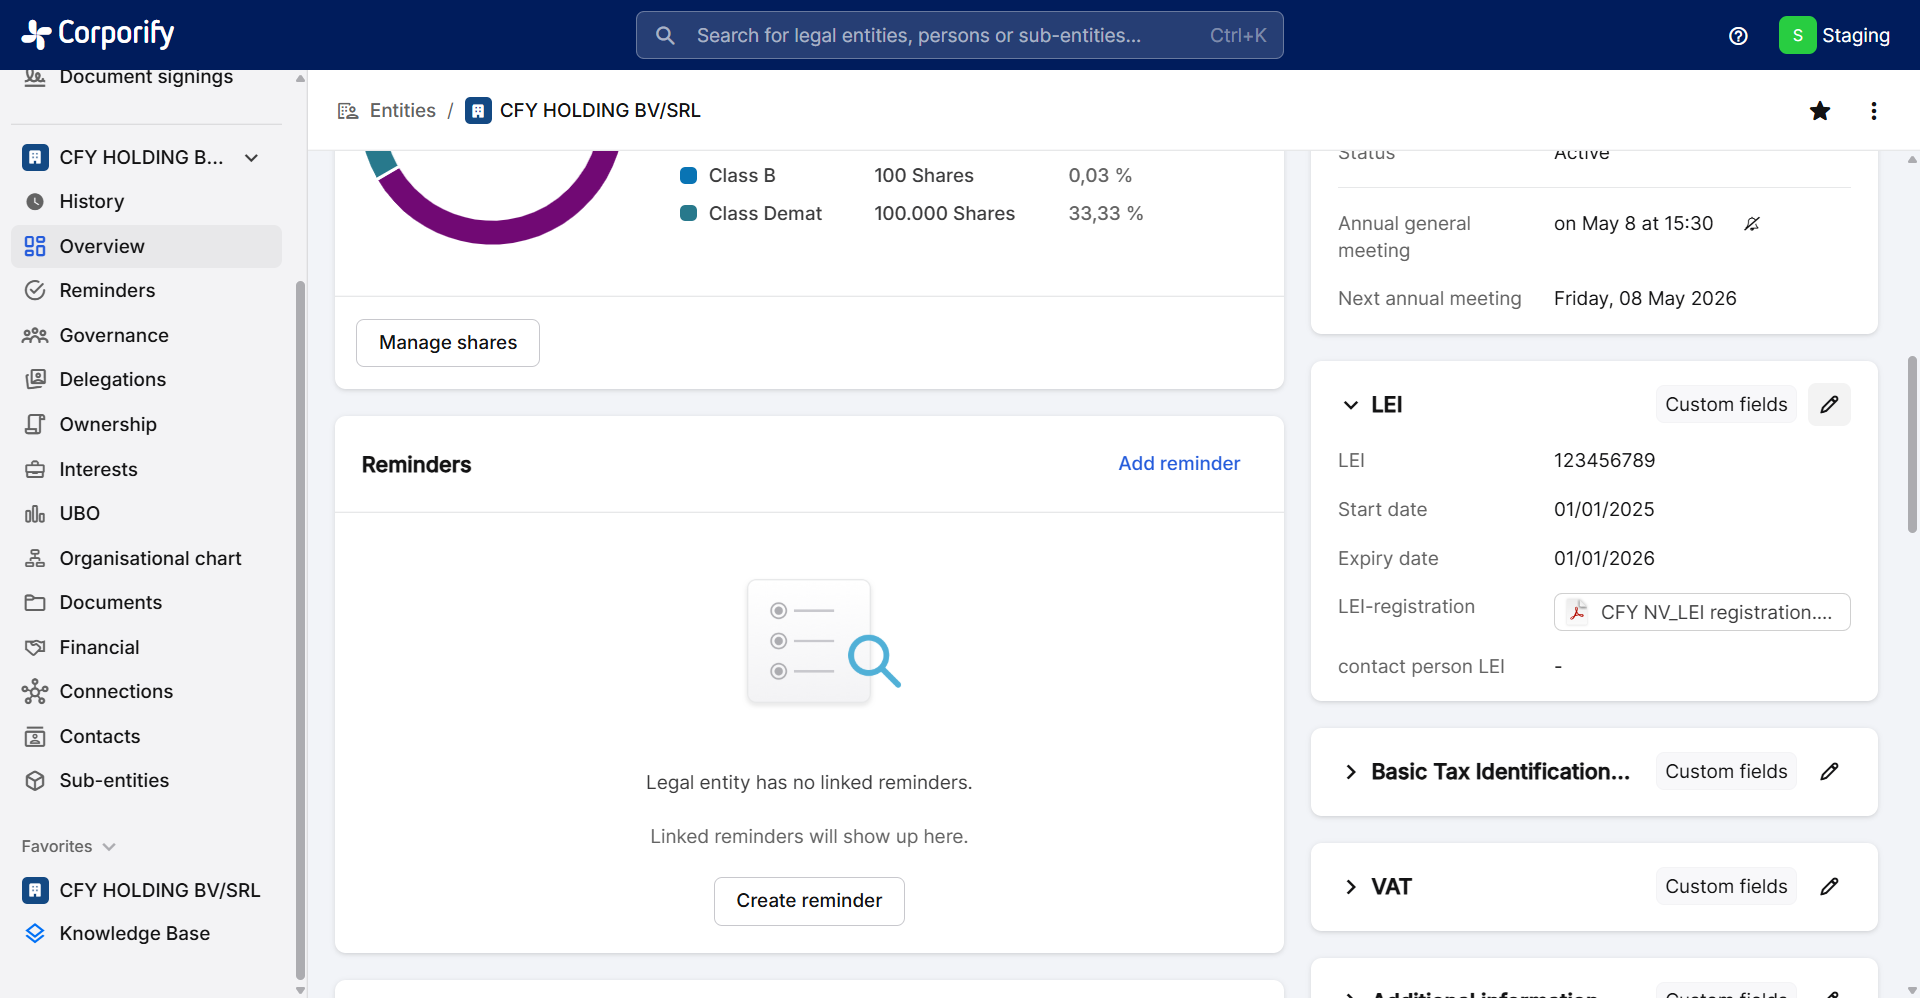The width and height of the screenshot is (1920, 998).
Task: Expand the VAT section chevron
Action: [x=1351, y=887]
